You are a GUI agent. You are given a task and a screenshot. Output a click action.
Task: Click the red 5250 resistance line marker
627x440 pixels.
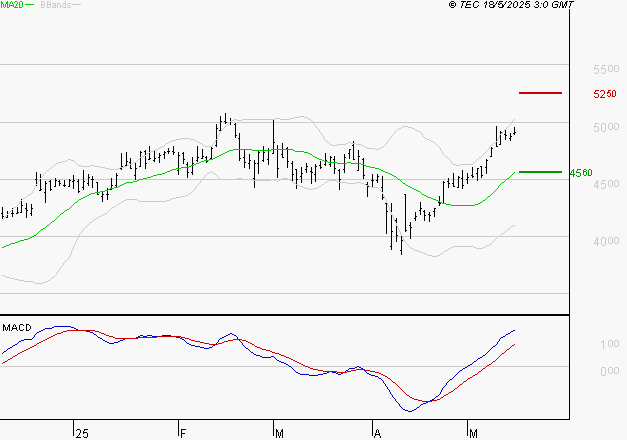pyautogui.click(x=540, y=93)
